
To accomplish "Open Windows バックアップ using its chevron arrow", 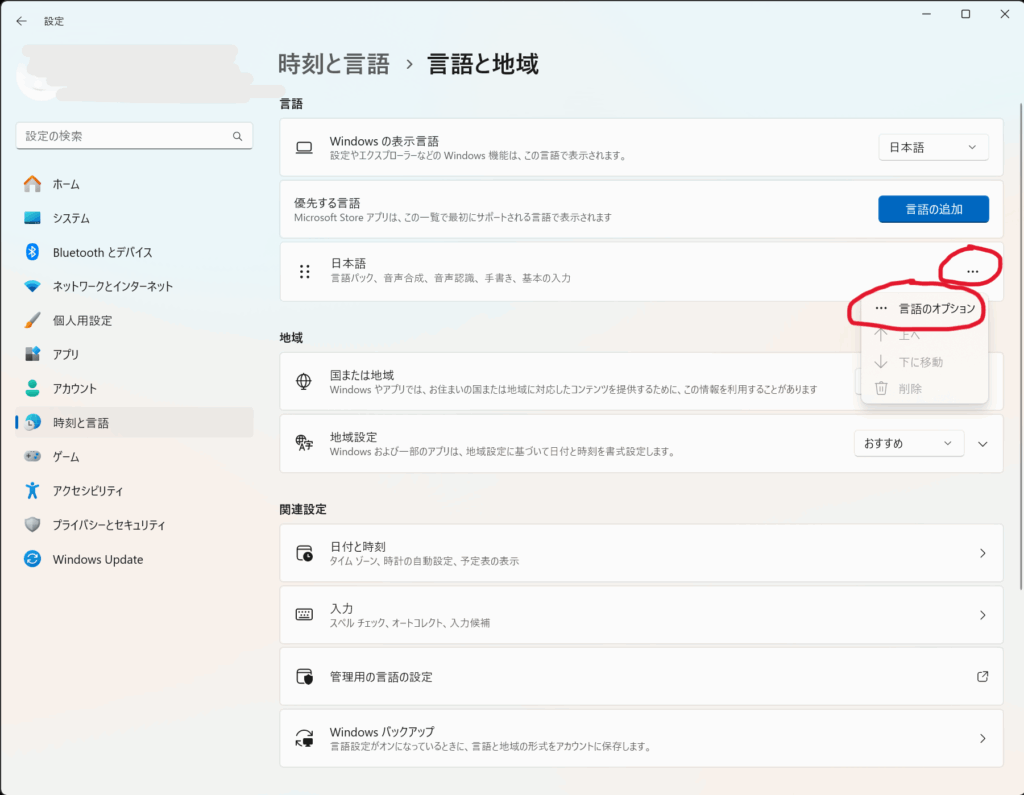I will point(982,738).
